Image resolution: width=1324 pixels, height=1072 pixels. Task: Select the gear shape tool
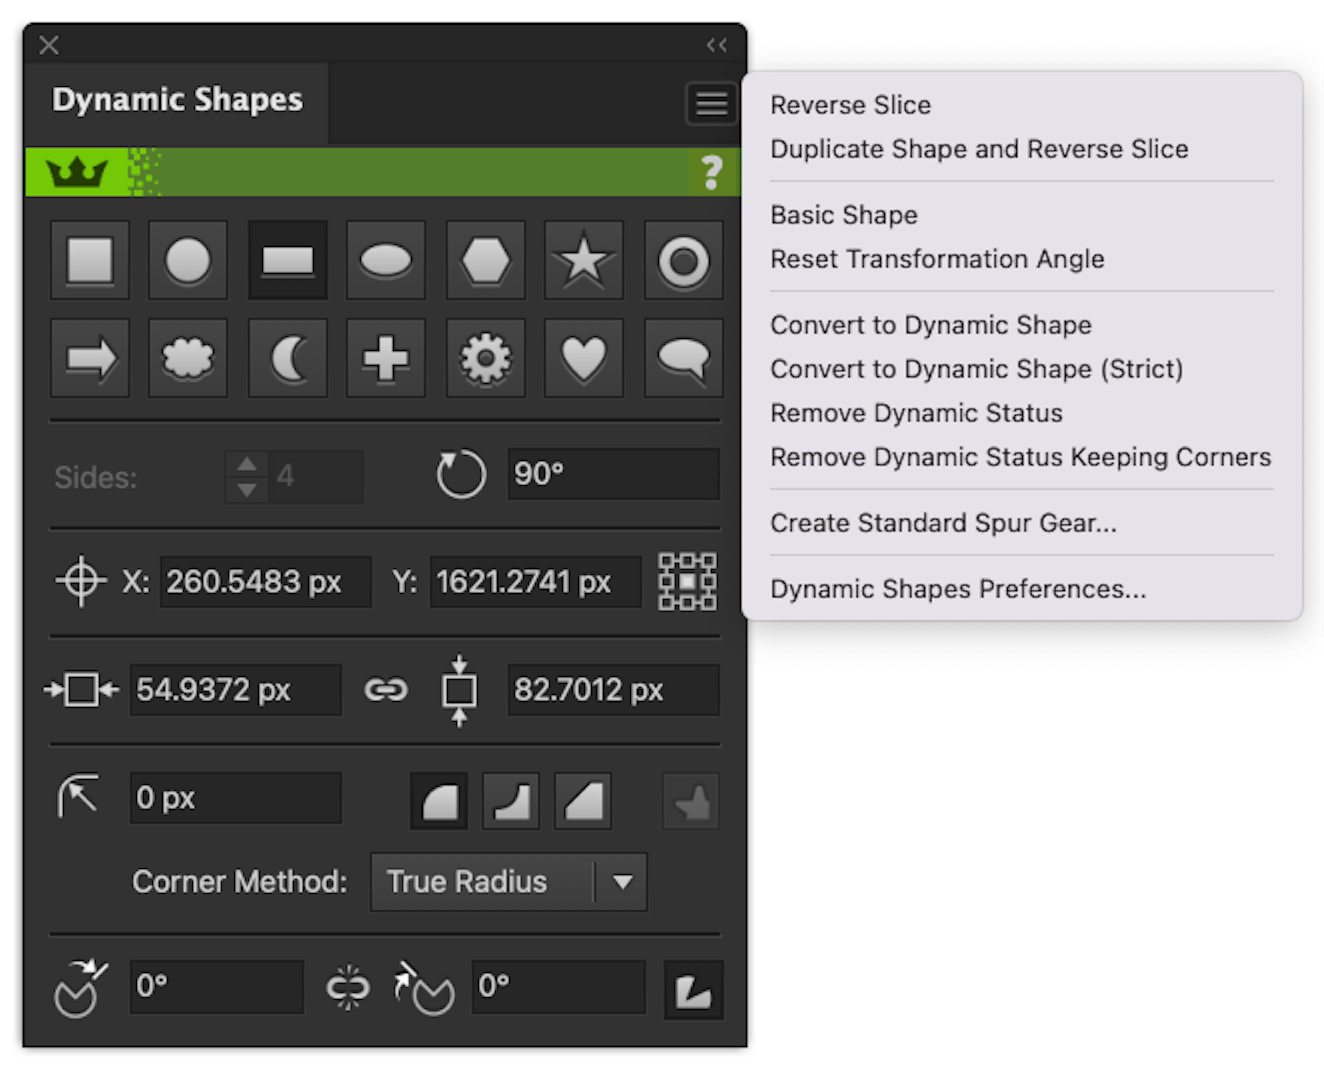tap(485, 358)
